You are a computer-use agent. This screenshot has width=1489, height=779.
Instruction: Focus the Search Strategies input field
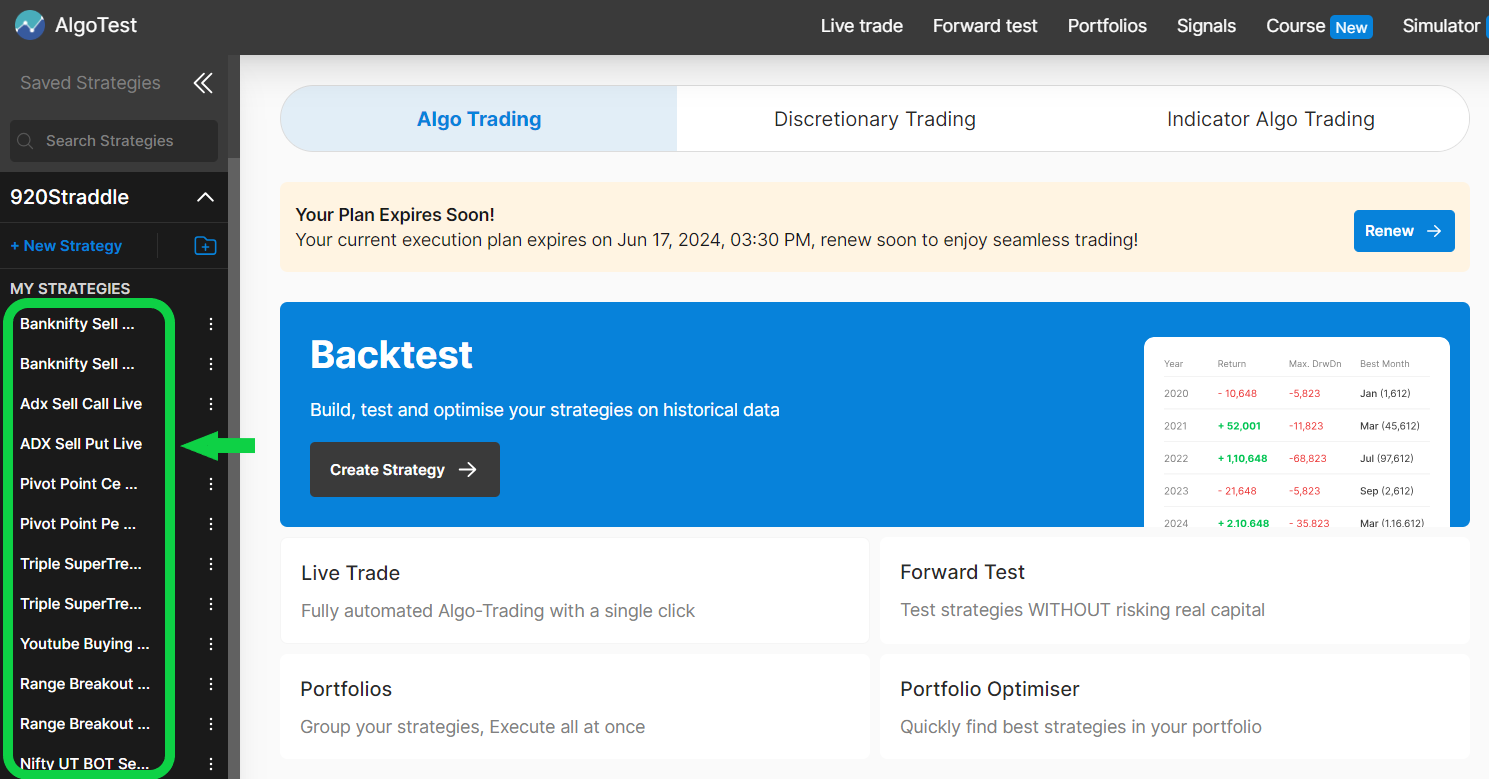click(x=114, y=141)
